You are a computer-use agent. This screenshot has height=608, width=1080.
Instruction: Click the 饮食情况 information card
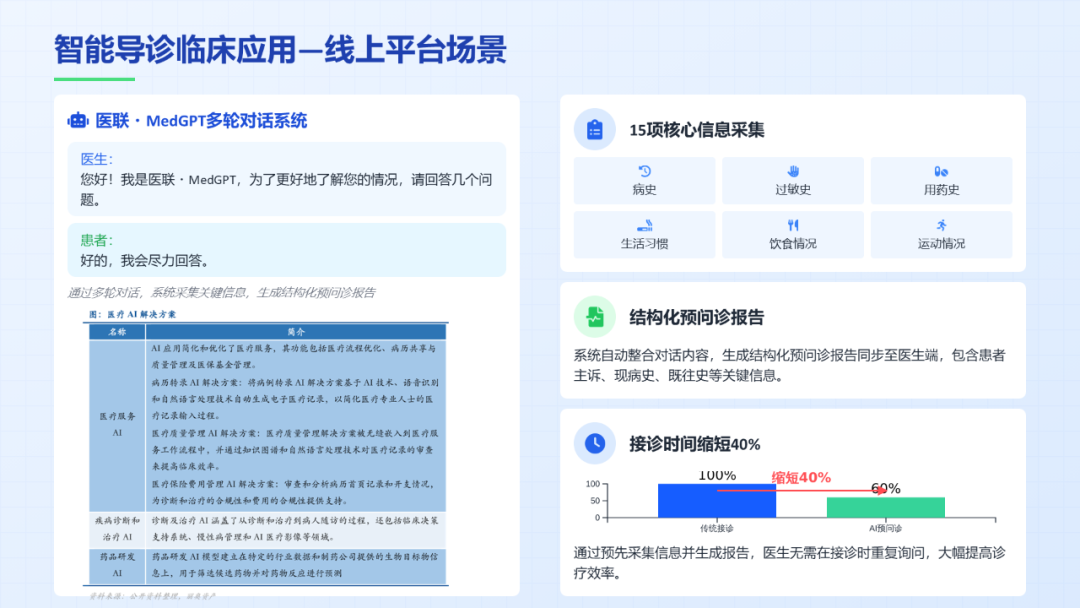[x=793, y=234]
